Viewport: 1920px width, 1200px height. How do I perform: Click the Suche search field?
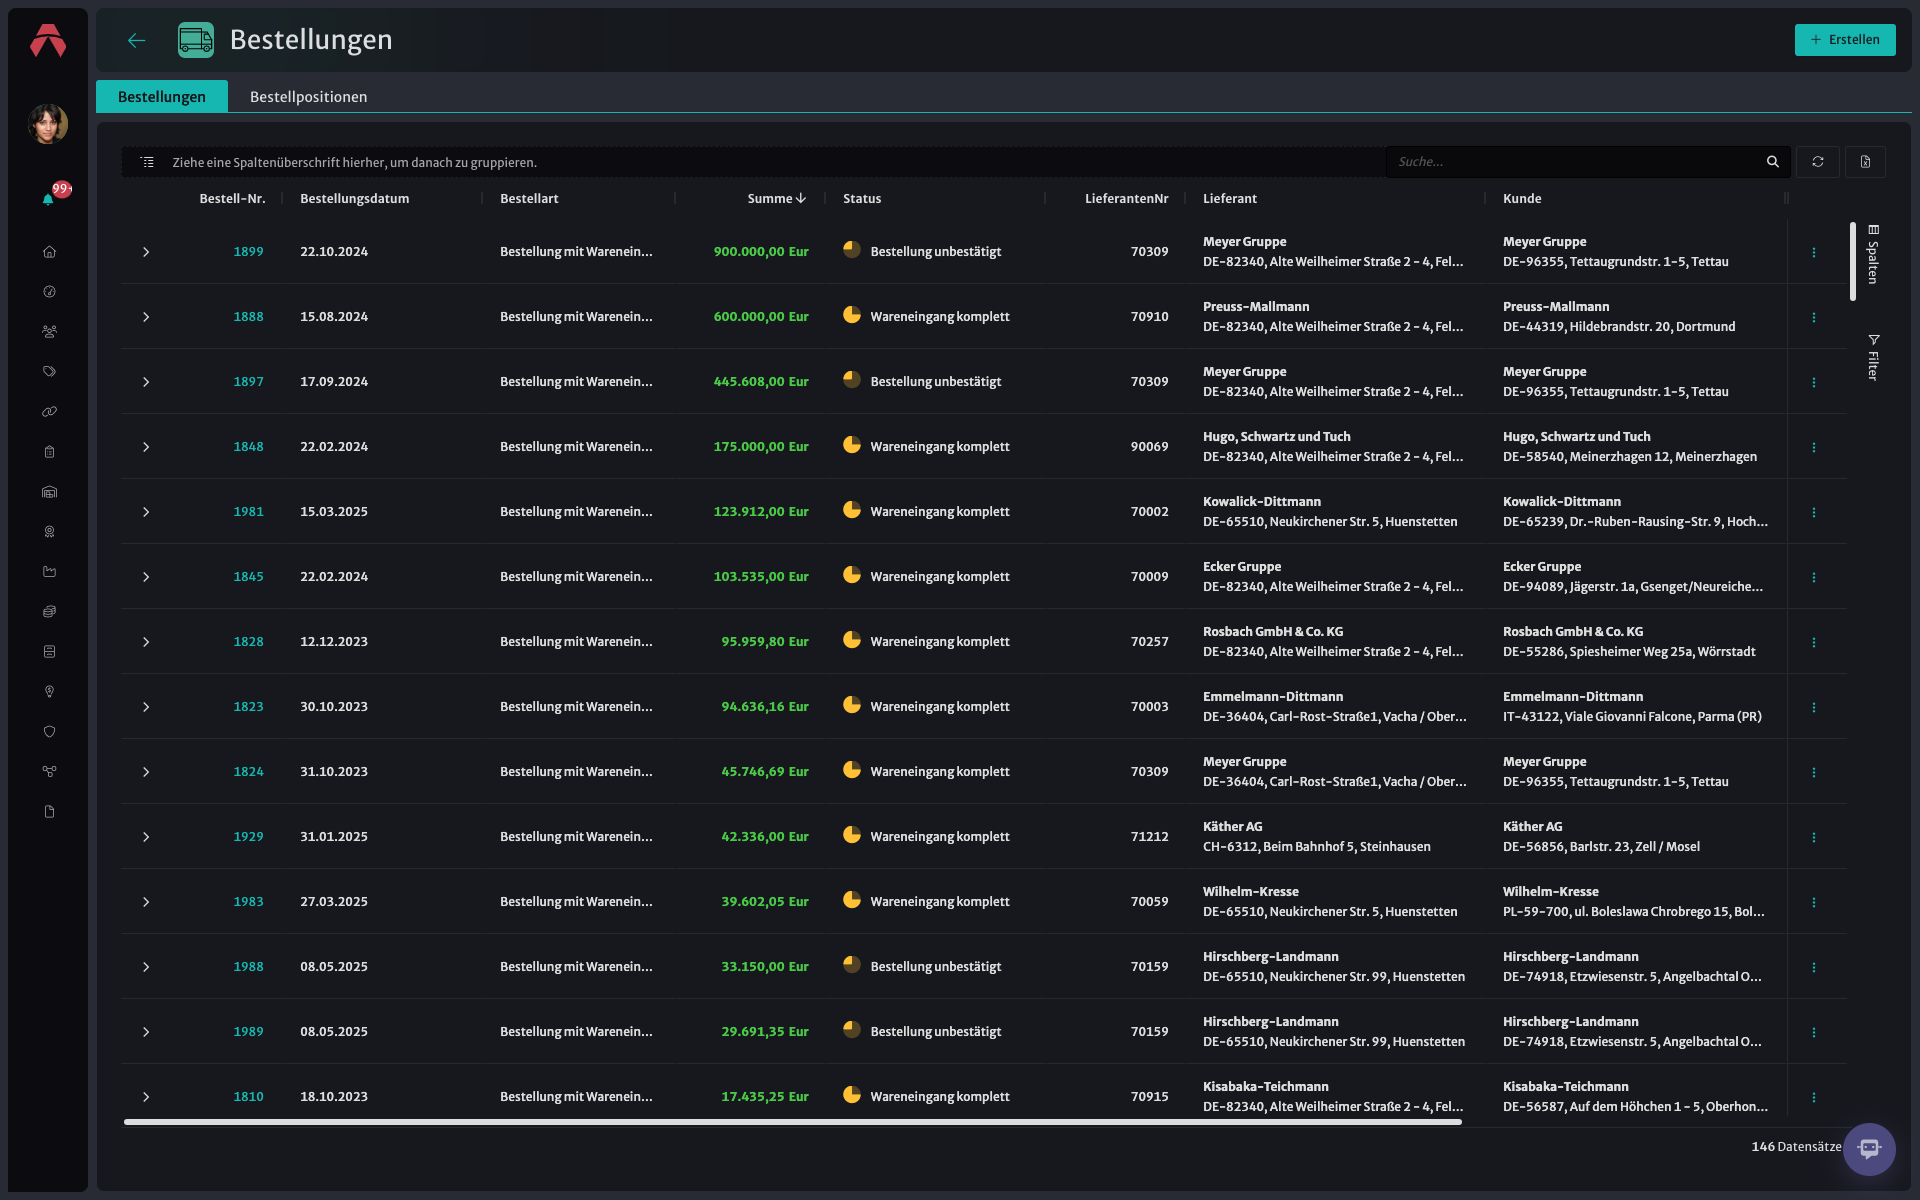click(1578, 162)
